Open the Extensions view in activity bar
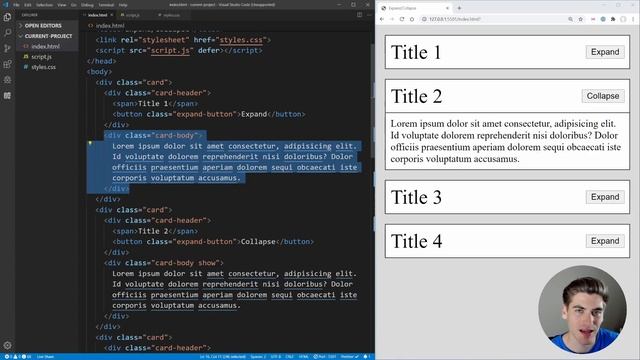Image resolution: width=640 pixels, height=360 pixels. pos(7,64)
